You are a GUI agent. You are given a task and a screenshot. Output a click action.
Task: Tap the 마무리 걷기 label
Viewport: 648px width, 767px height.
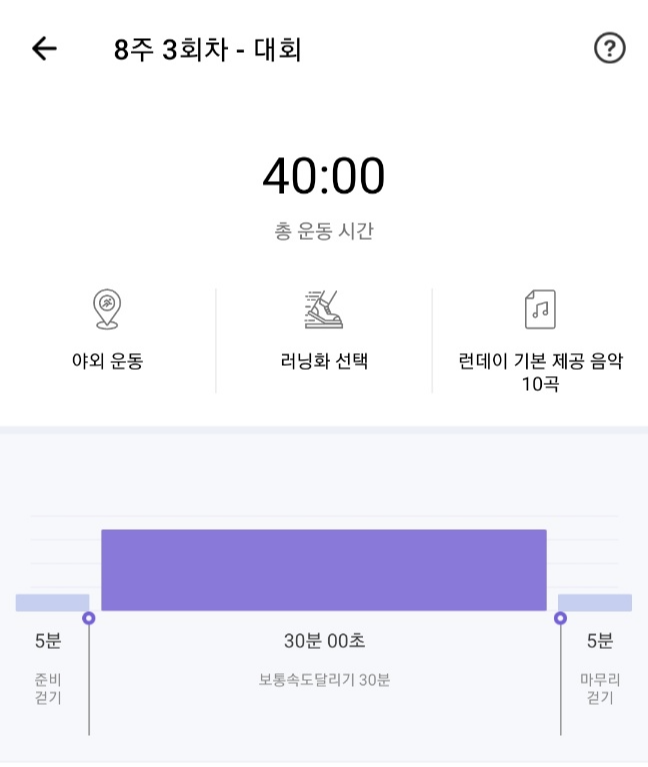(x=599, y=688)
